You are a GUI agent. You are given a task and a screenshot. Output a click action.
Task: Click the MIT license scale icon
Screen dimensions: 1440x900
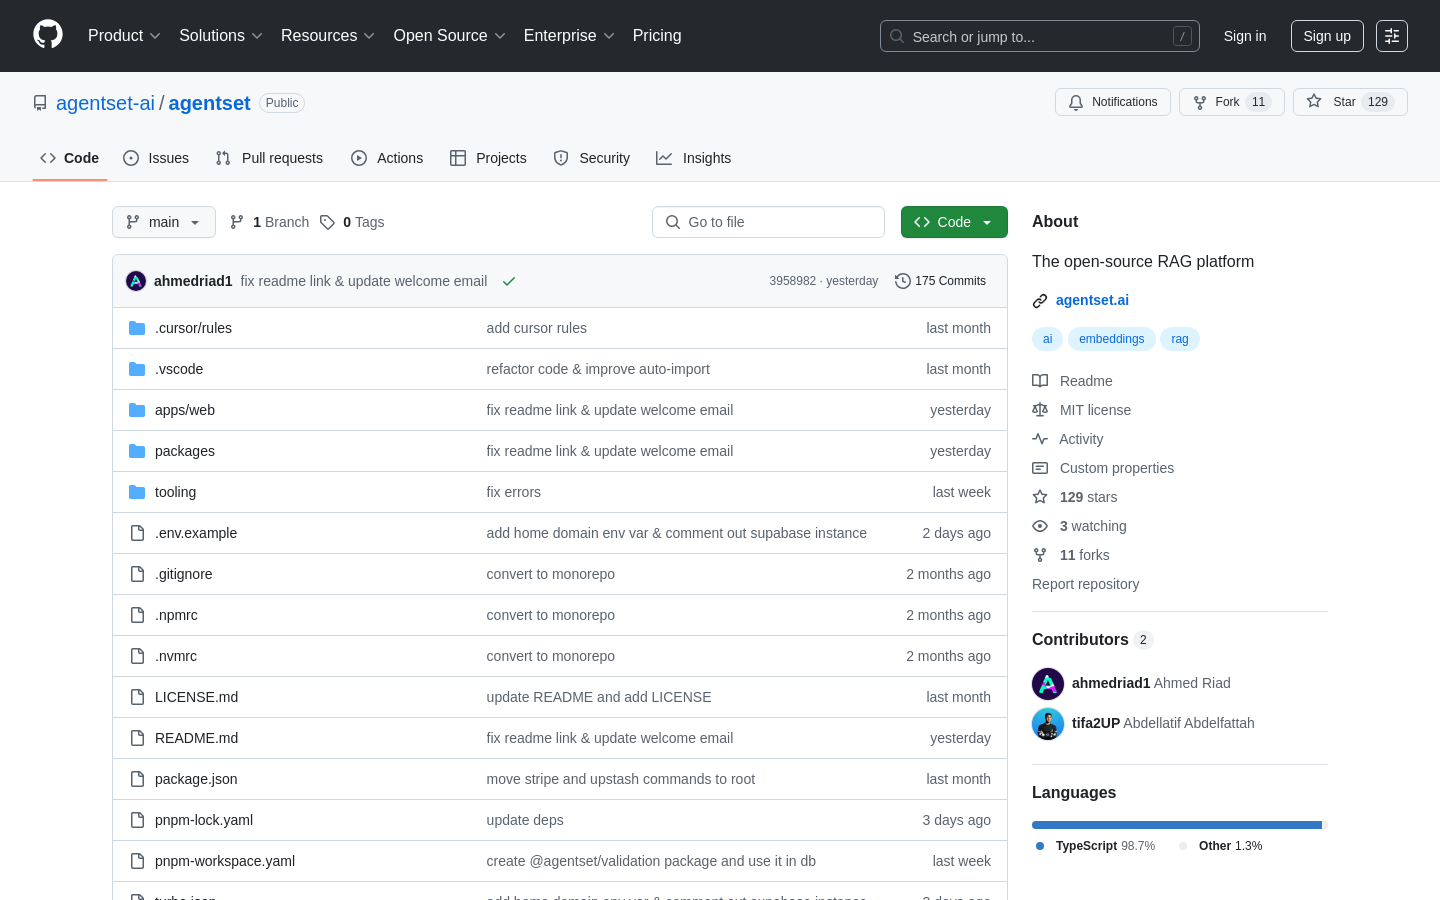(x=1040, y=410)
